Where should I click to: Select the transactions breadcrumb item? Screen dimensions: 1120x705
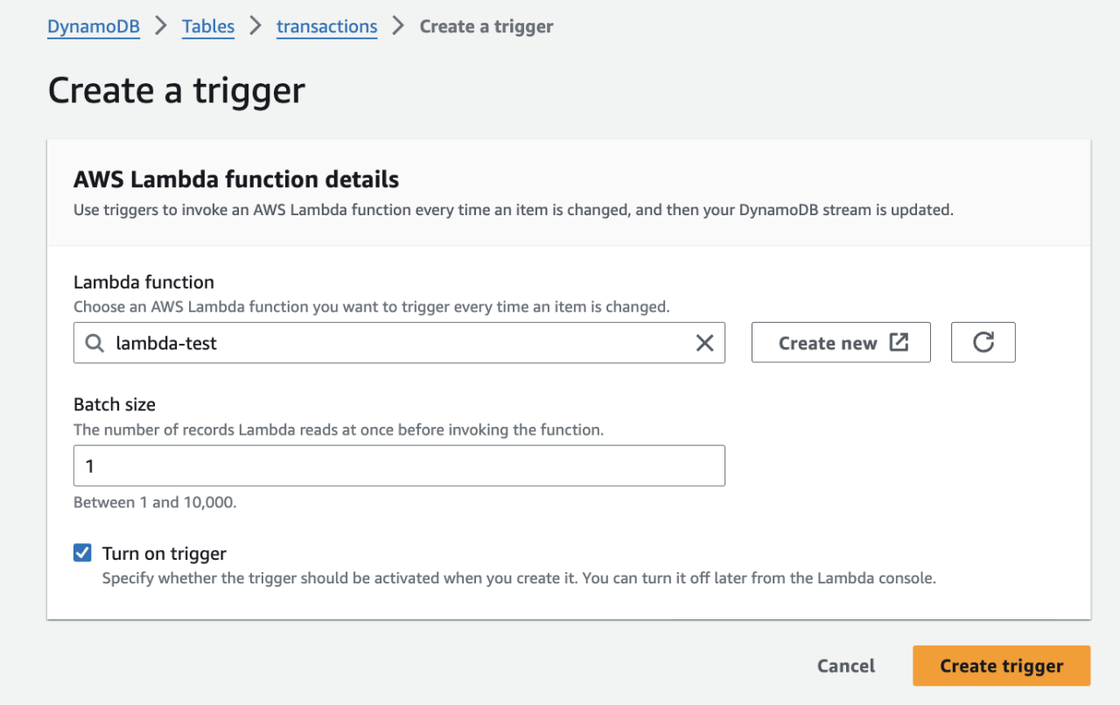point(326,27)
